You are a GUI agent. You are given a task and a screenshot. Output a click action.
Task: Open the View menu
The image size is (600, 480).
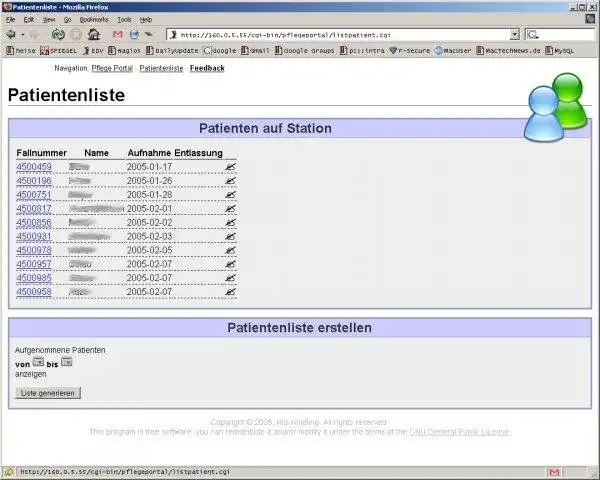coord(49,20)
